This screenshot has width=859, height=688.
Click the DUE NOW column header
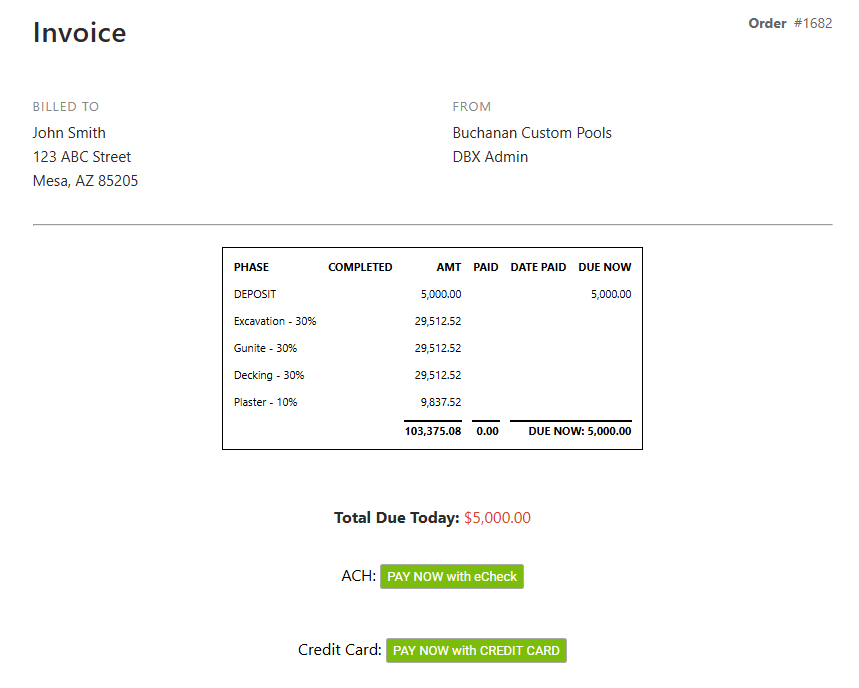605,267
